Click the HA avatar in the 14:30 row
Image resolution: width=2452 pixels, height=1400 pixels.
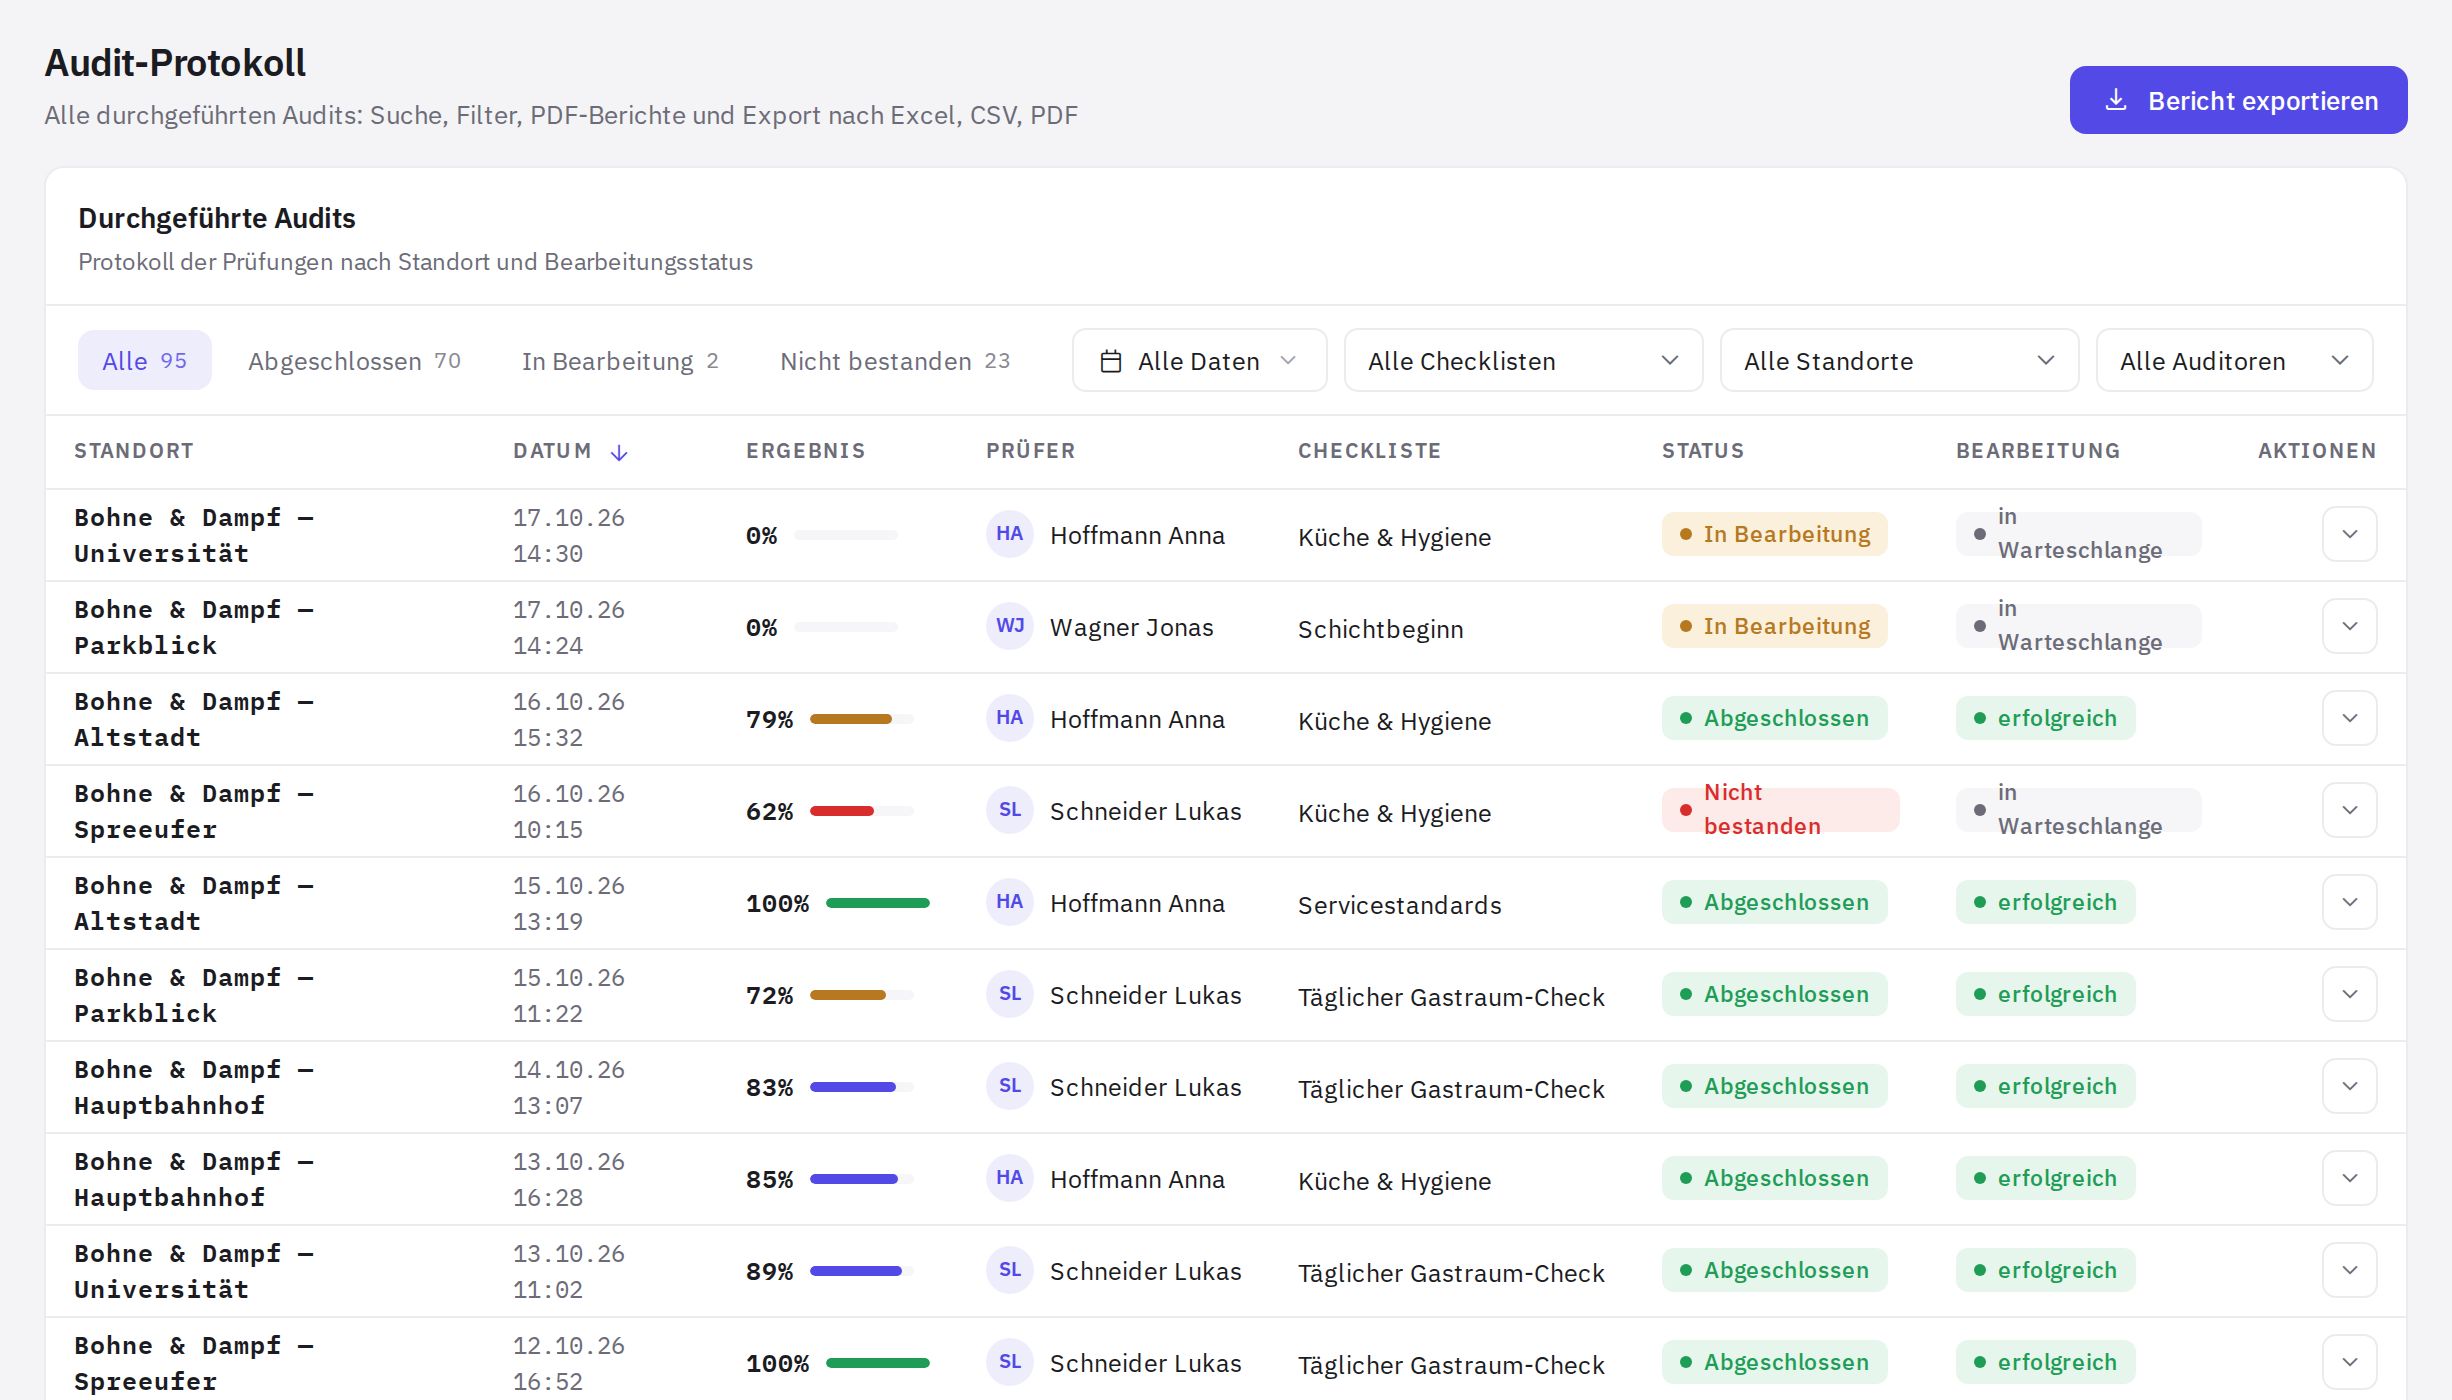coord(1009,534)
